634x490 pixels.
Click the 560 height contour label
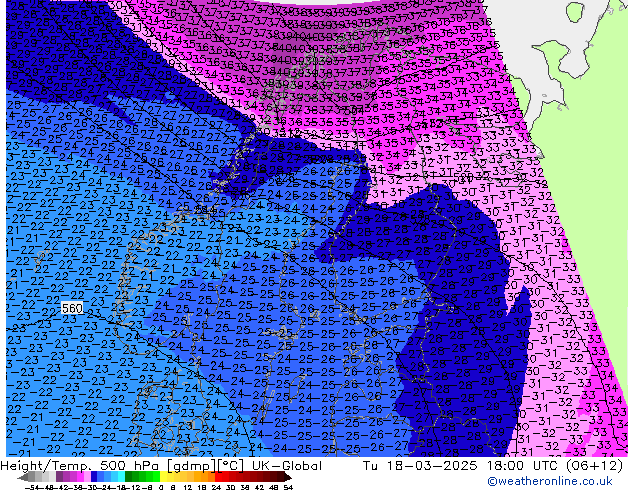pos(72,308)
